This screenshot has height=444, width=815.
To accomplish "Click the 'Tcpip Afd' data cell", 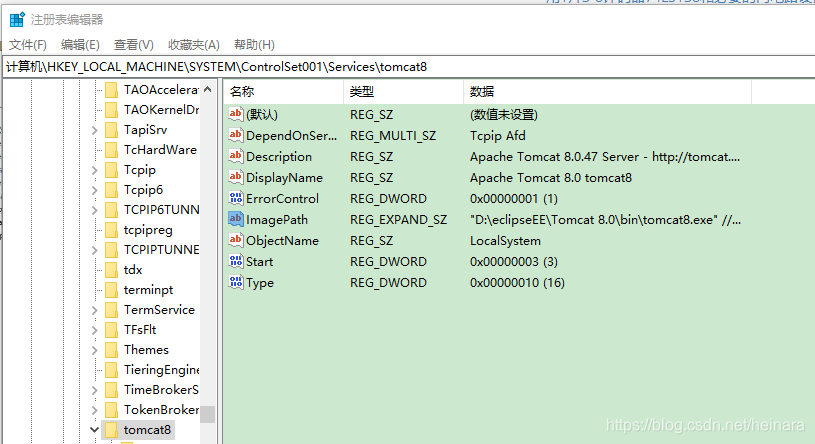I will tap(497, 136).
